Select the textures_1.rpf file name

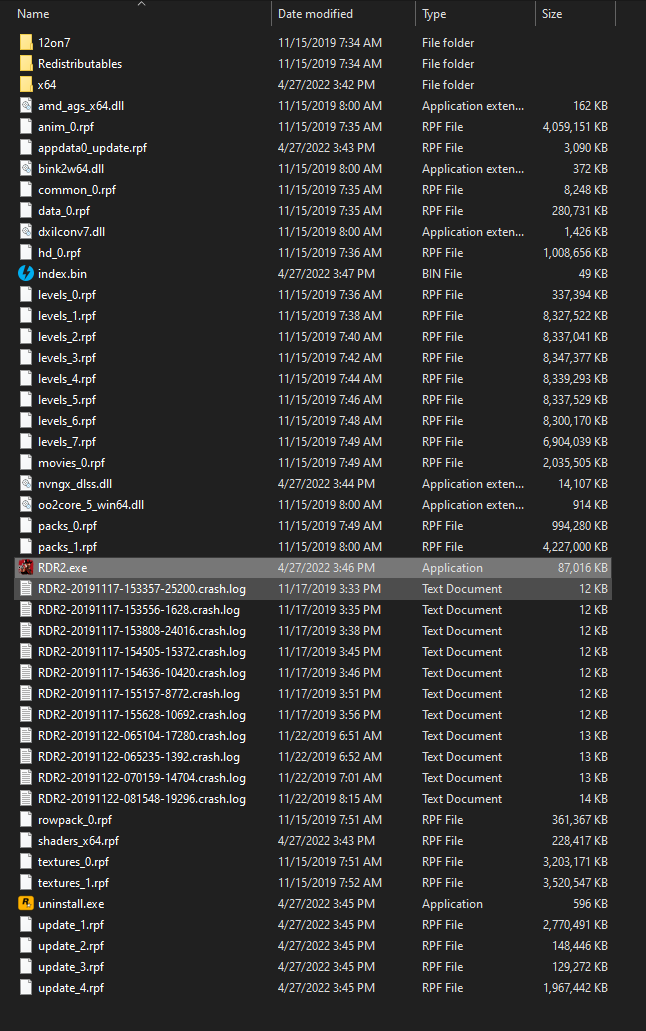[x=74, y=883]
